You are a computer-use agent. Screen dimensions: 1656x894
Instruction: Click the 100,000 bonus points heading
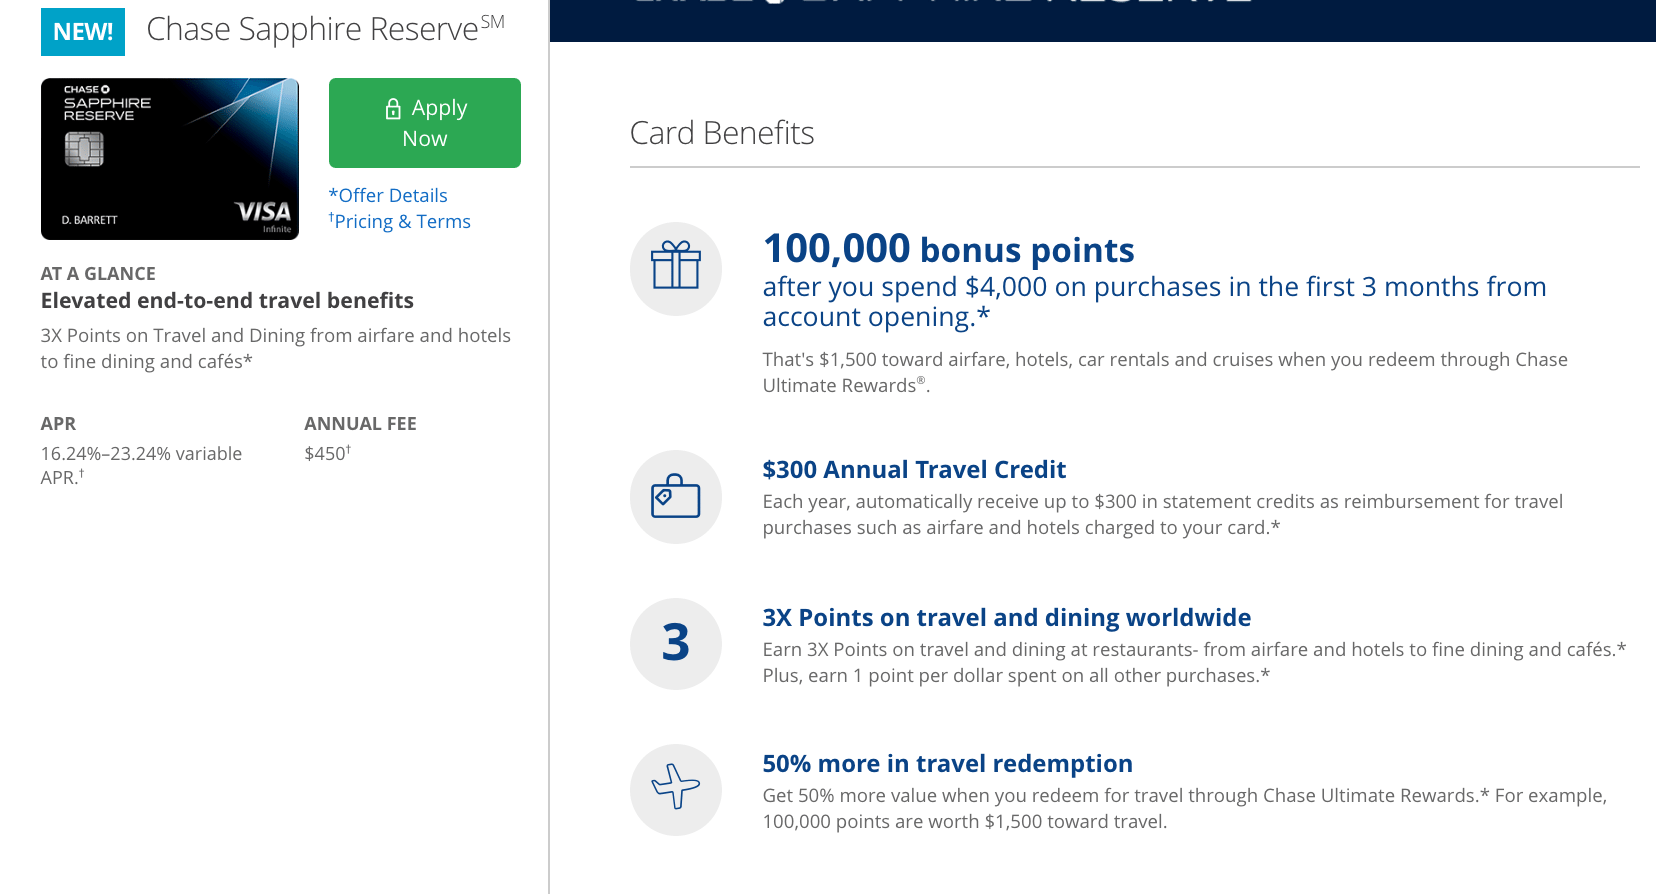click(x=949, y=249)
